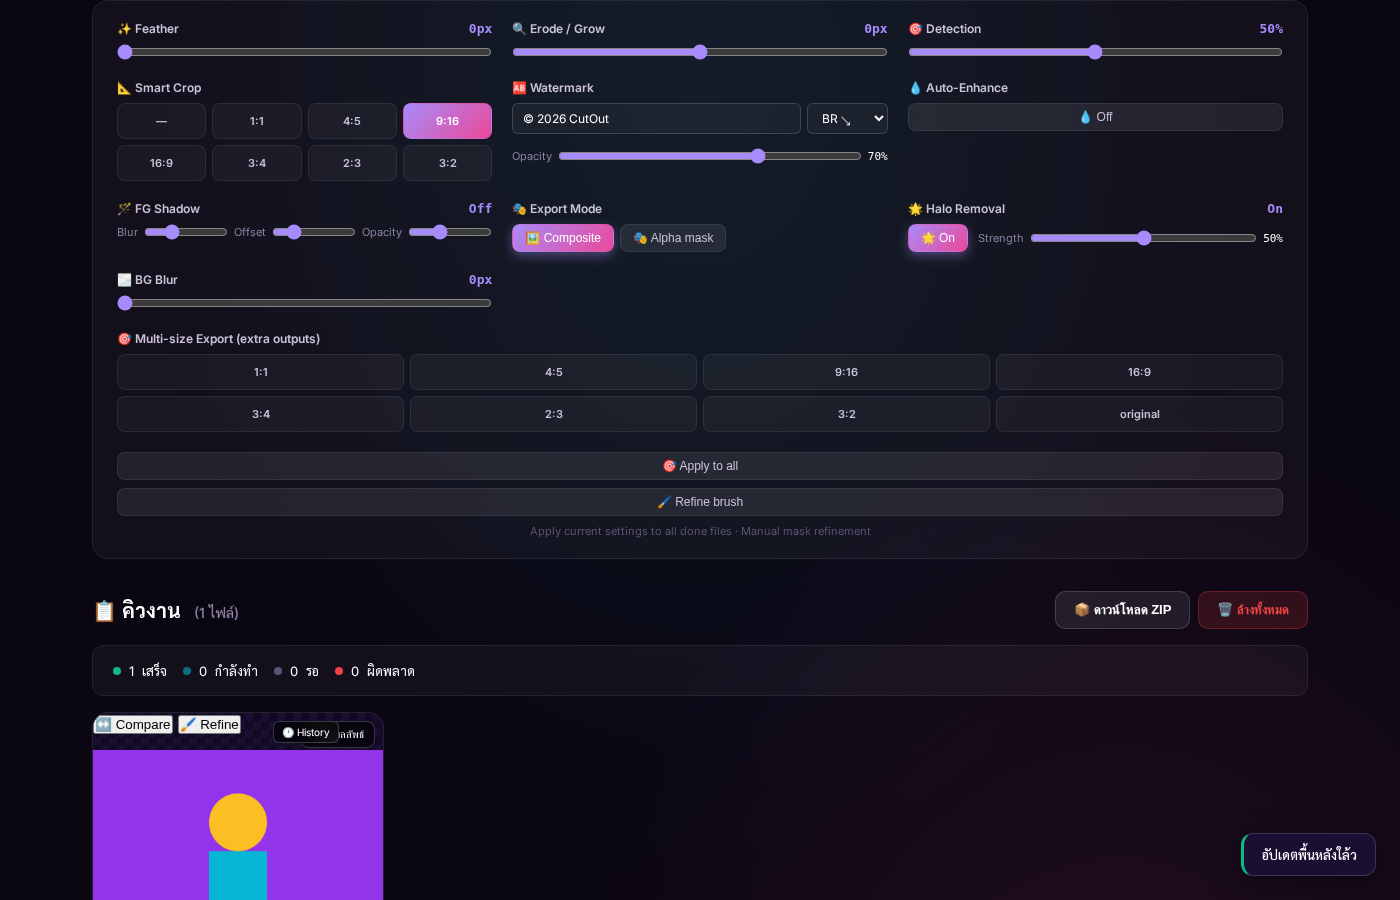Image resolution: width=1400 pixels, height=900 pixels.
Task: Click the queue clipboard icon
Action: (104, 611)
